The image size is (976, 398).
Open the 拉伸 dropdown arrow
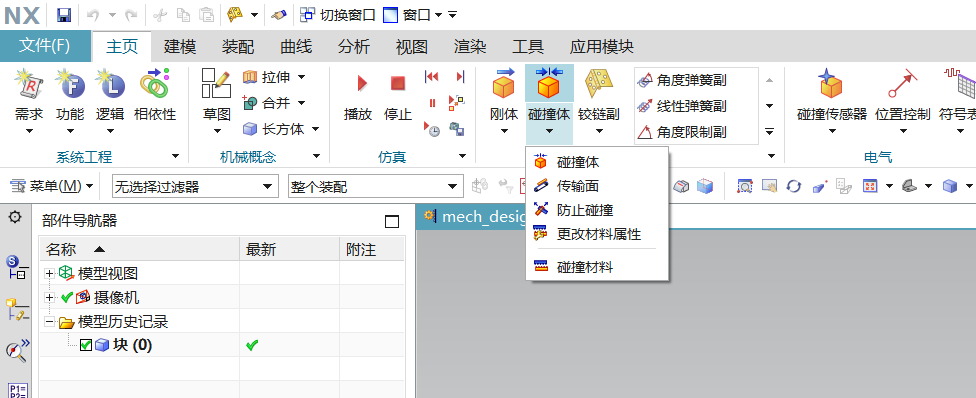click(301, 77)
